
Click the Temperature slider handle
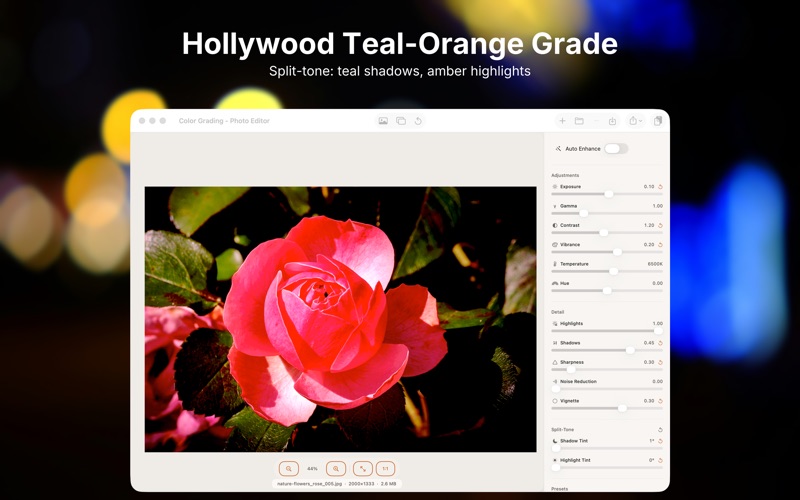tap(614, 271)
